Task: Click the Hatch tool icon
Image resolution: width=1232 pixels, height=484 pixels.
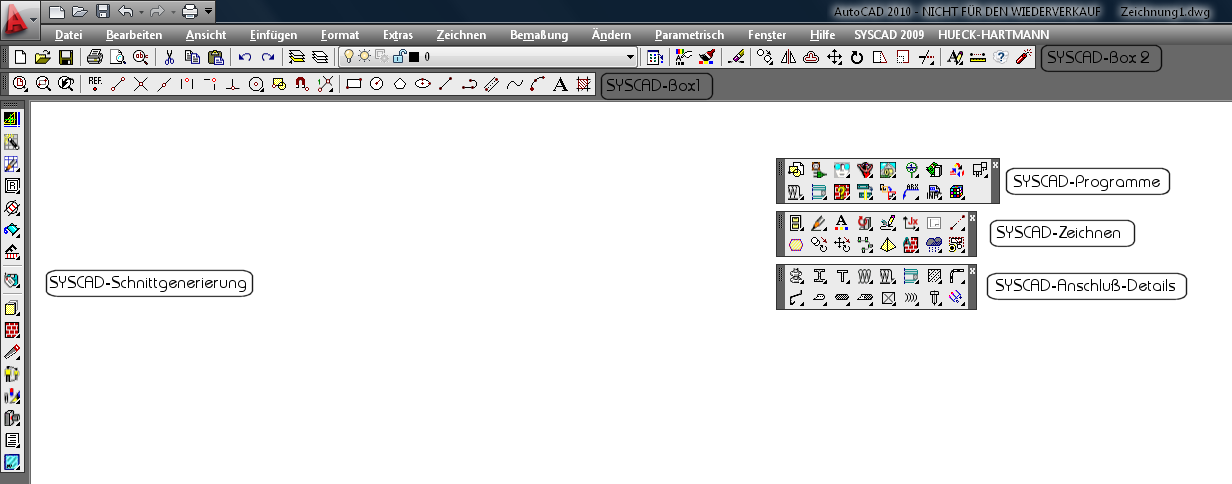Action: [583, 84]
